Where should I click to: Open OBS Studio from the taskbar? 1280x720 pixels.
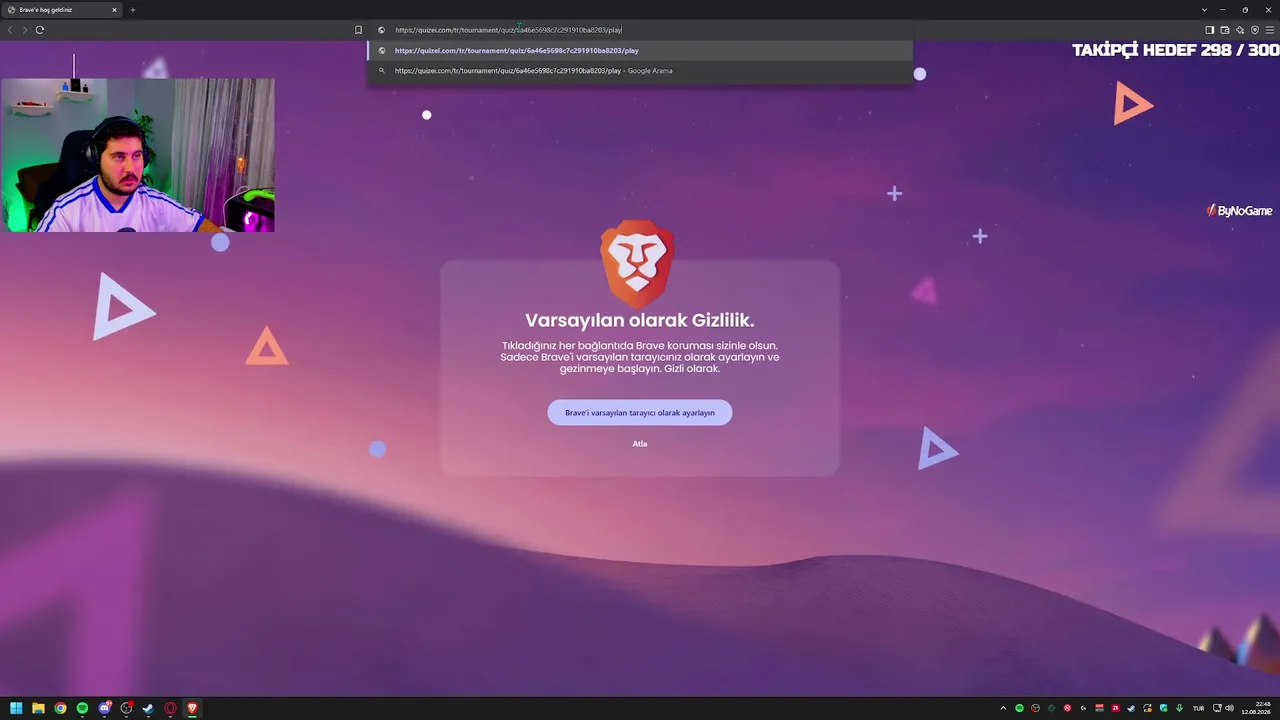click(126, 708)
